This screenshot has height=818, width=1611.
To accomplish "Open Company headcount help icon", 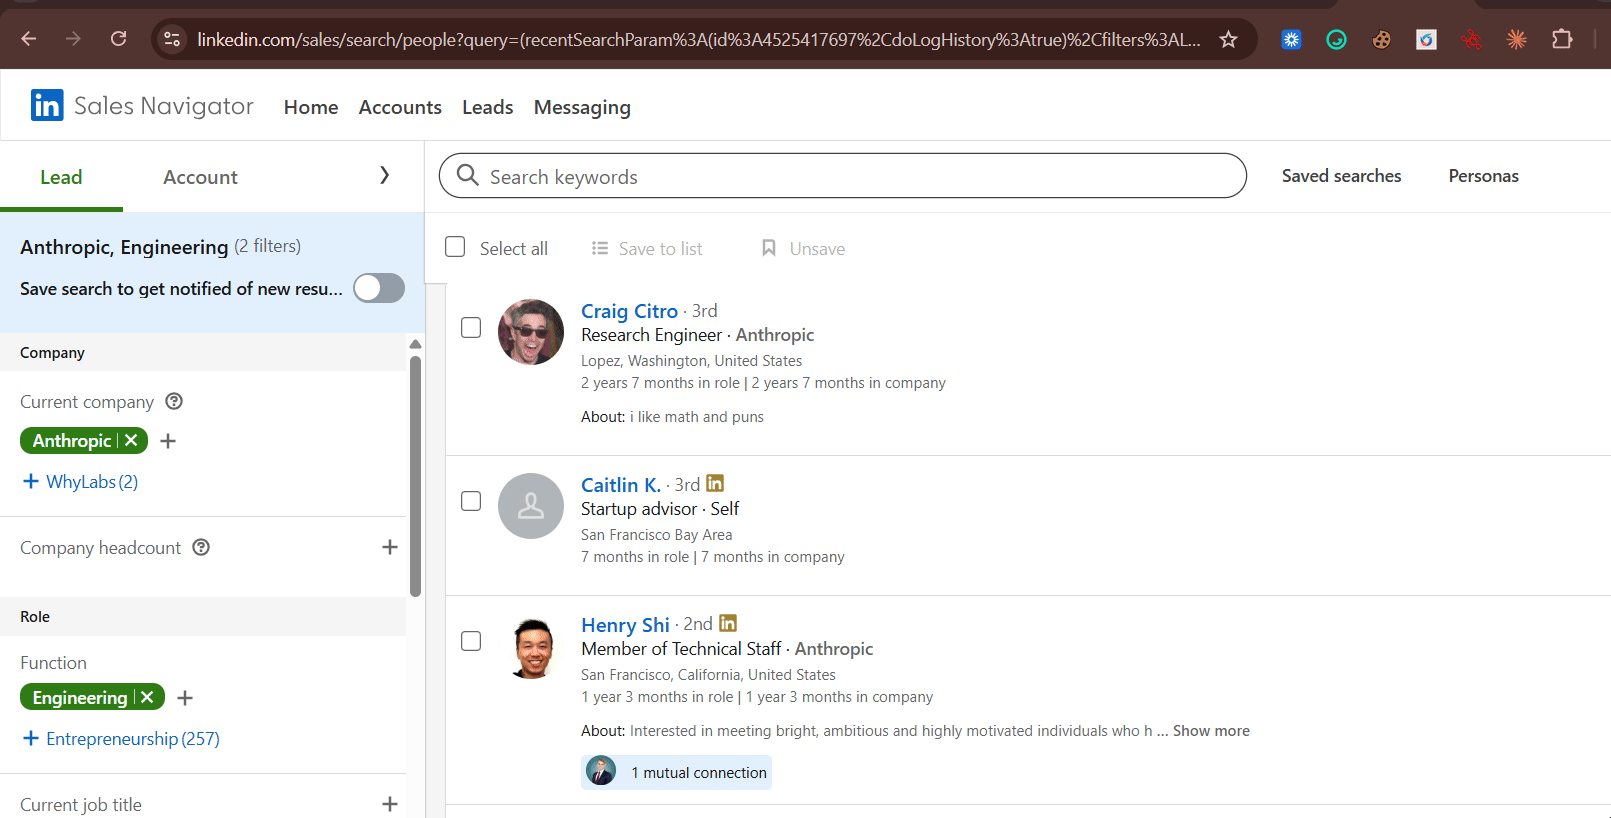I will (201, 547).
